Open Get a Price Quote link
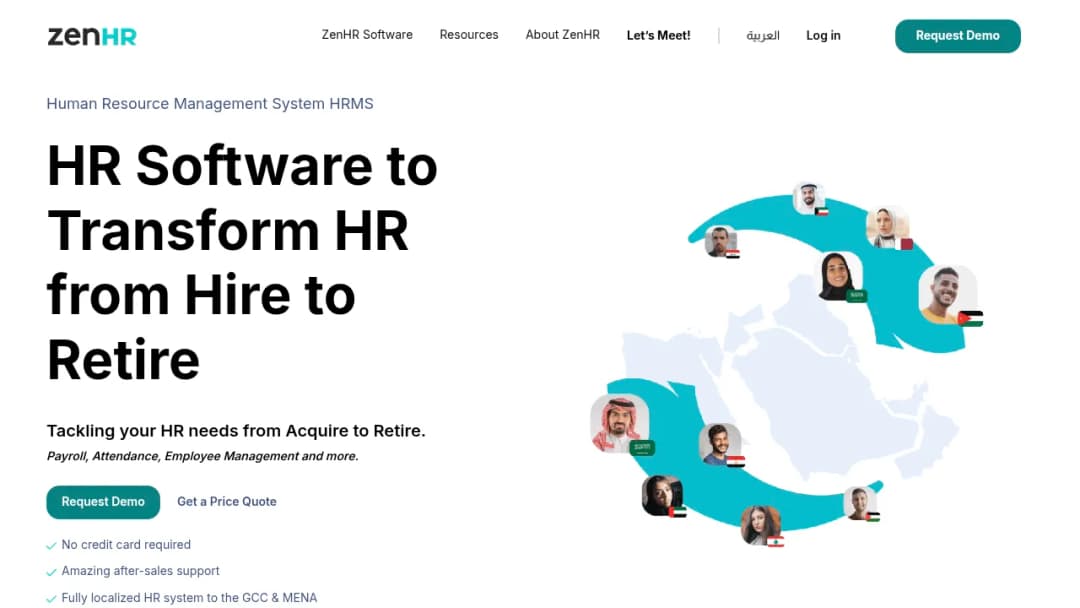 227,502
